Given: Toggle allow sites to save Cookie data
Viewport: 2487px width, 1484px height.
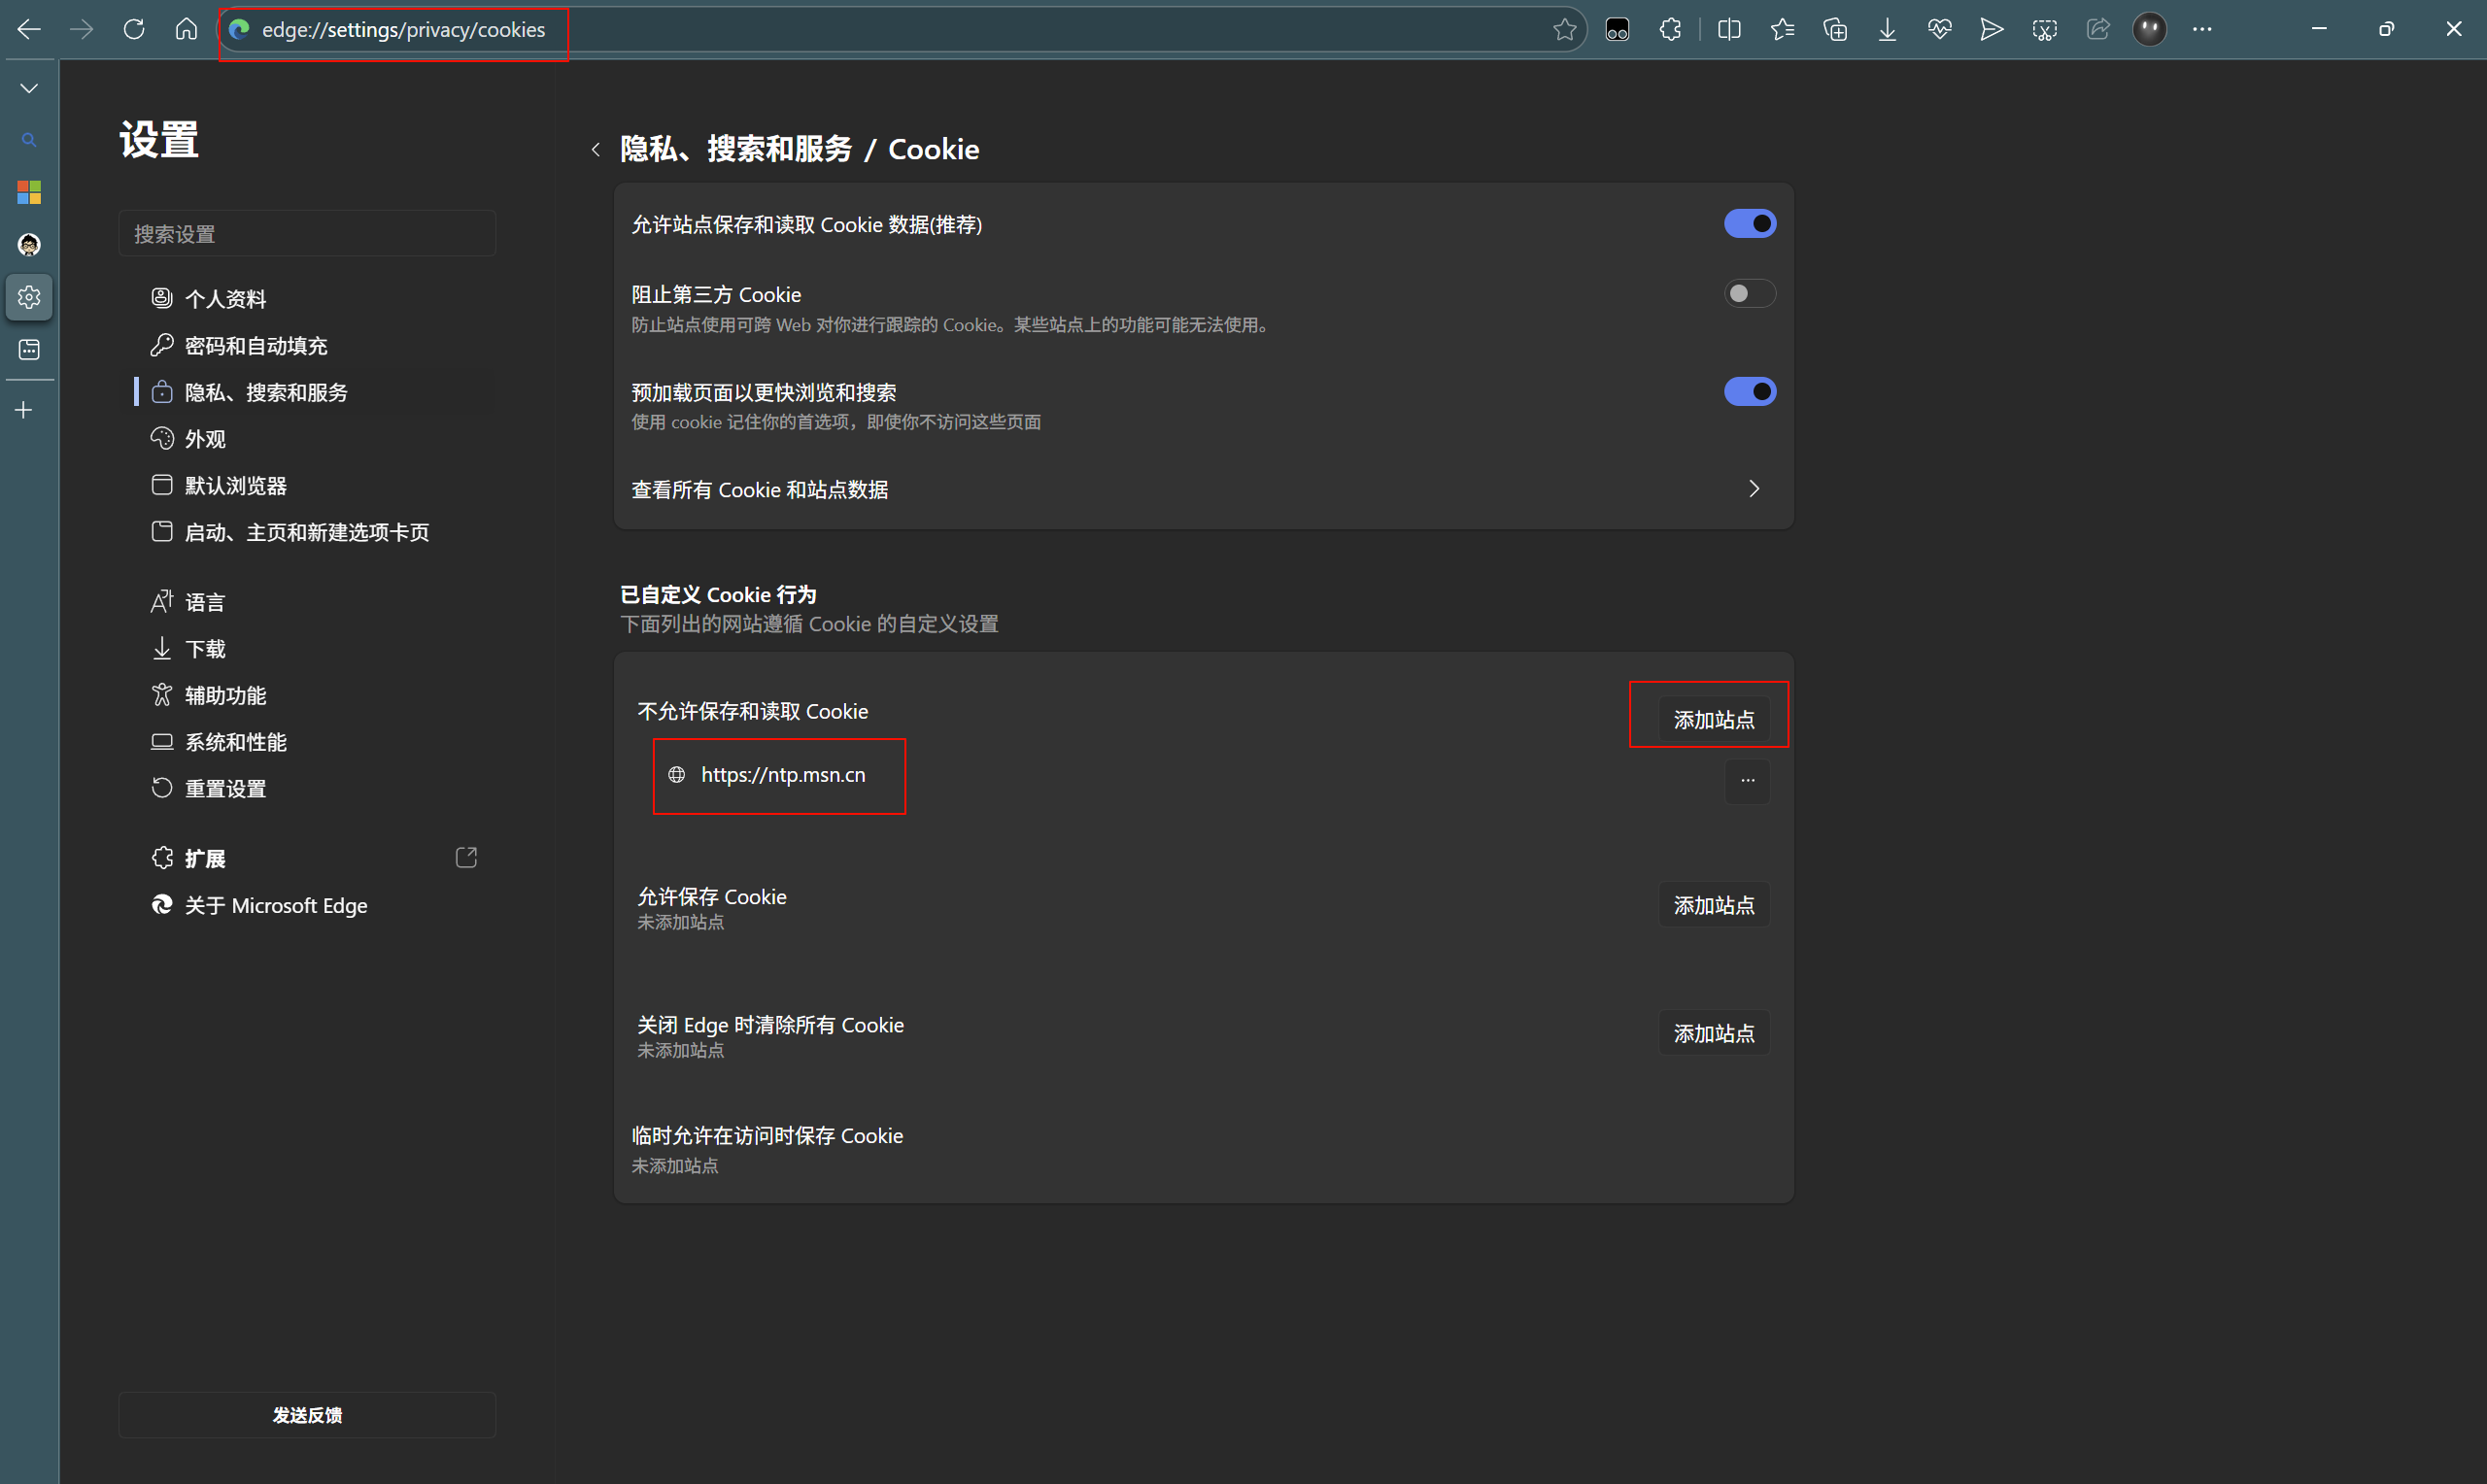Looking at the screenshot, I should 1750,223.
